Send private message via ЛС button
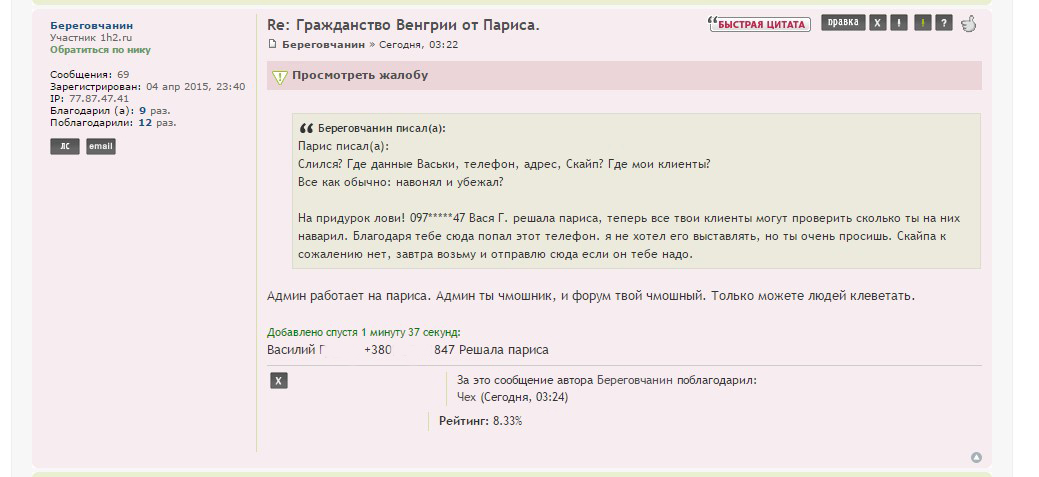This screenshot has width=1039, height=477. tap(64, 147)
